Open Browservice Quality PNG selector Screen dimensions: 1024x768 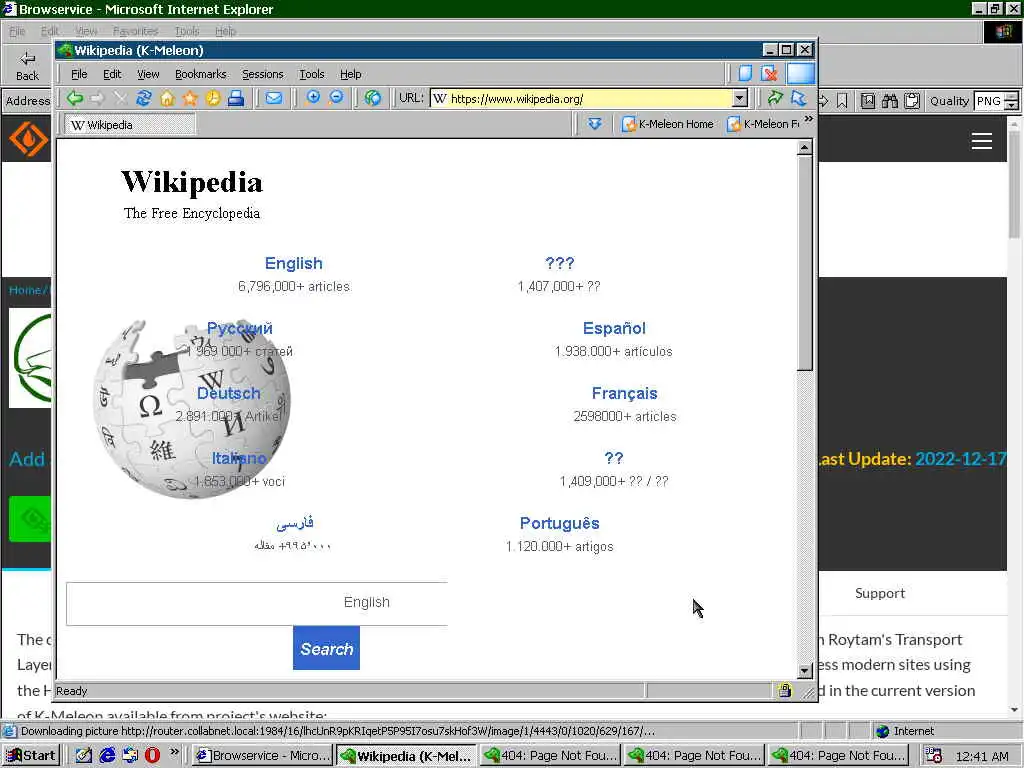(x=996, y=101)
